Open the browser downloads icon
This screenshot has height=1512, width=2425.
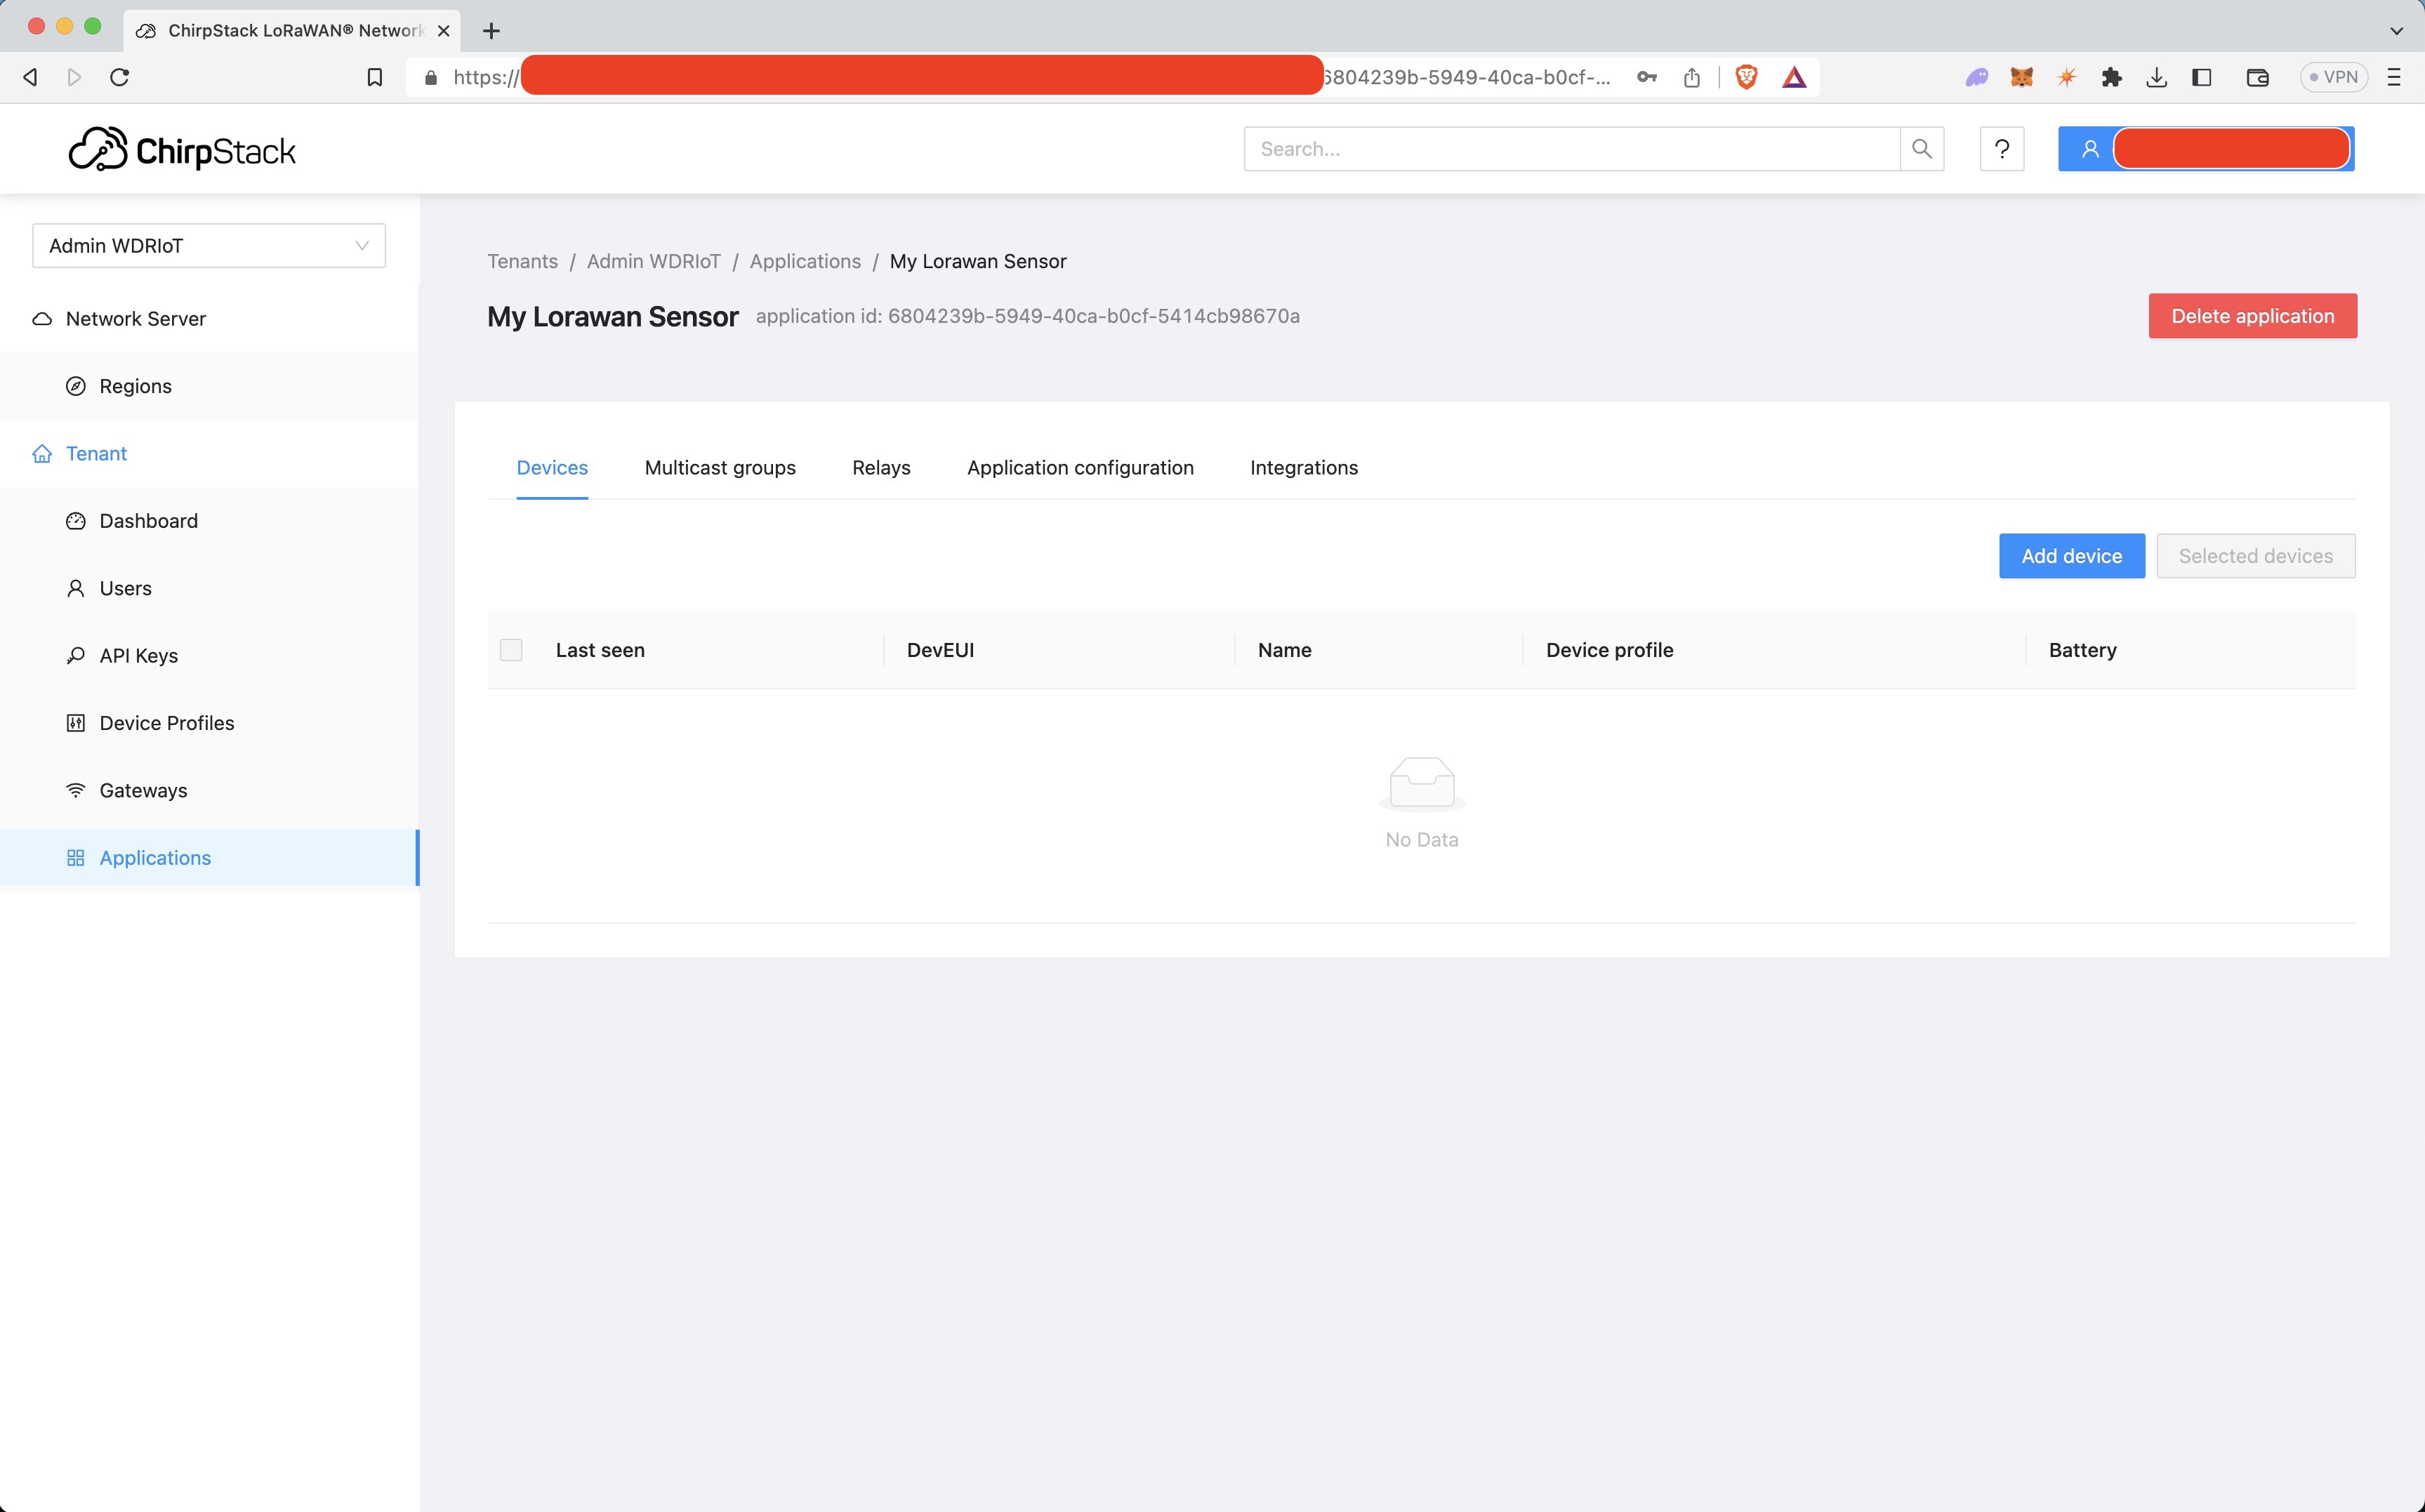(2156, 77)
